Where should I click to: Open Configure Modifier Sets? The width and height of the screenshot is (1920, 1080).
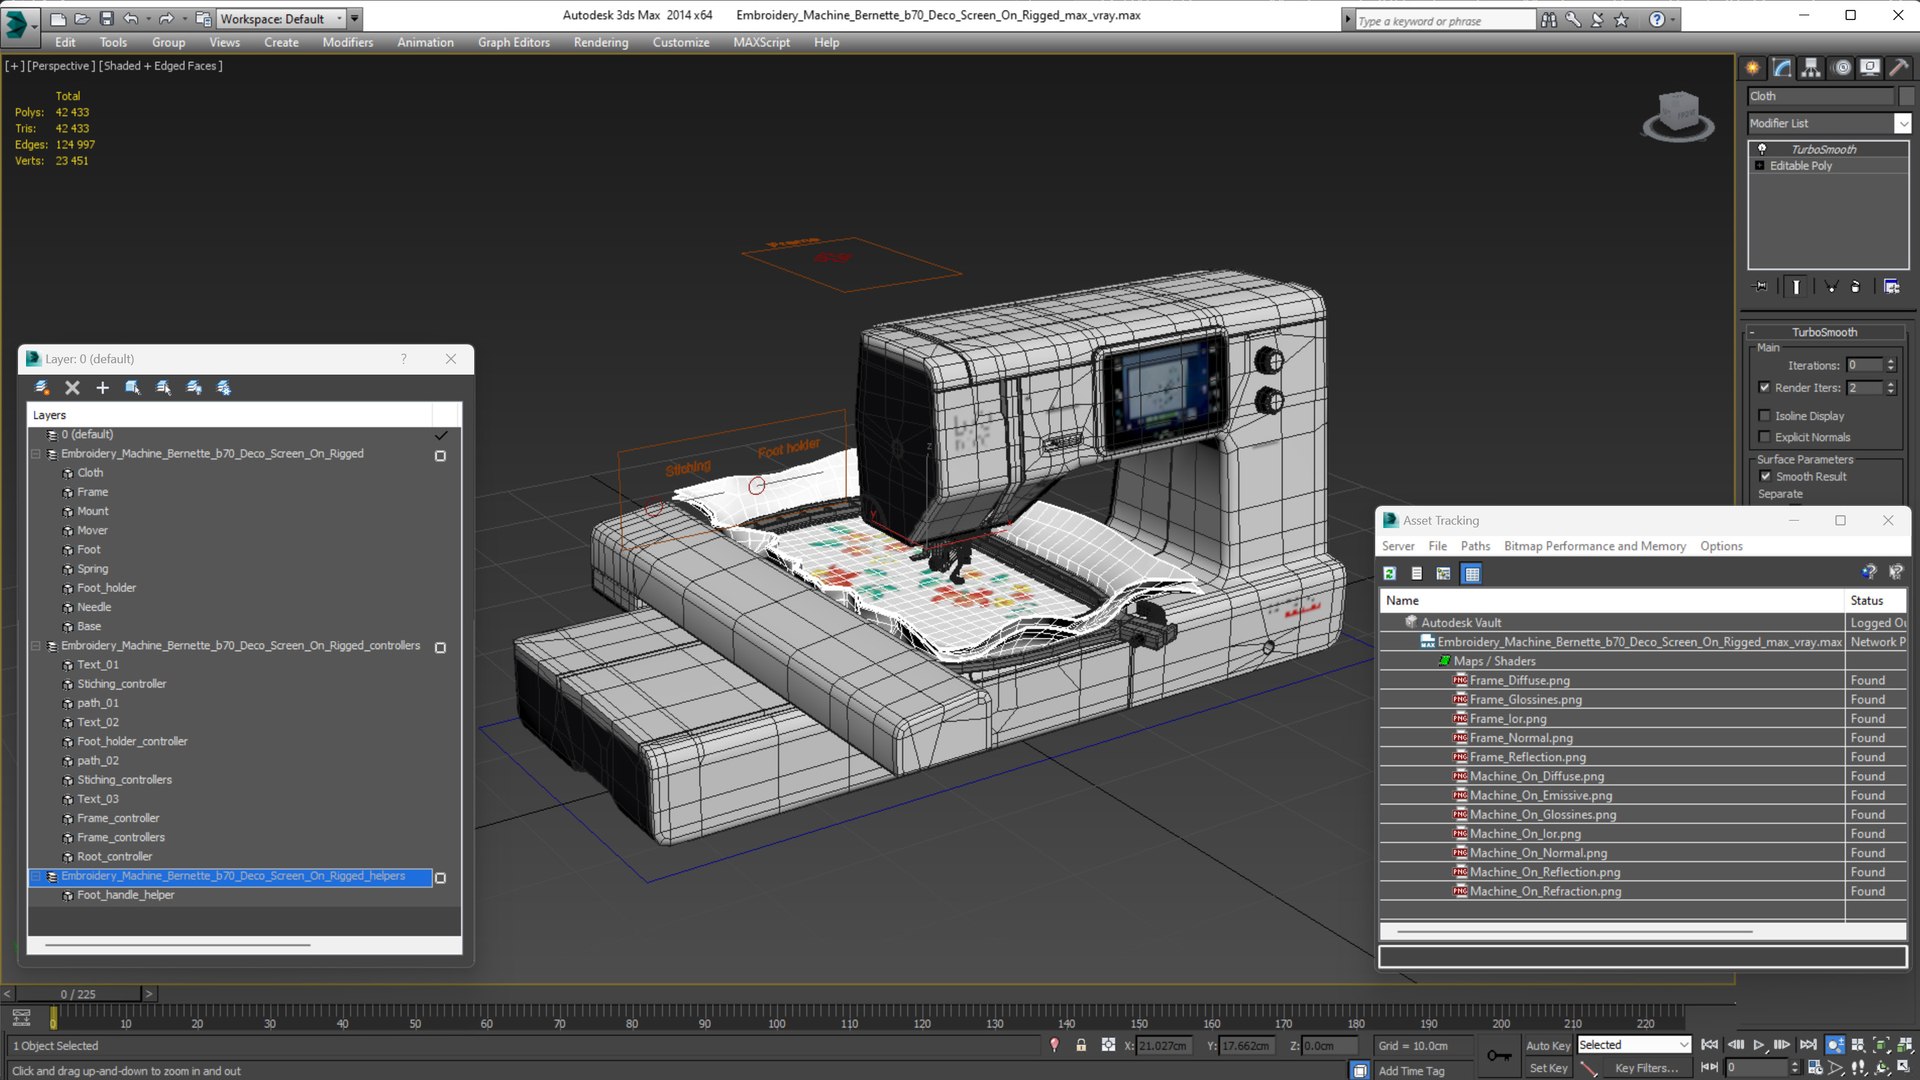1891,287
